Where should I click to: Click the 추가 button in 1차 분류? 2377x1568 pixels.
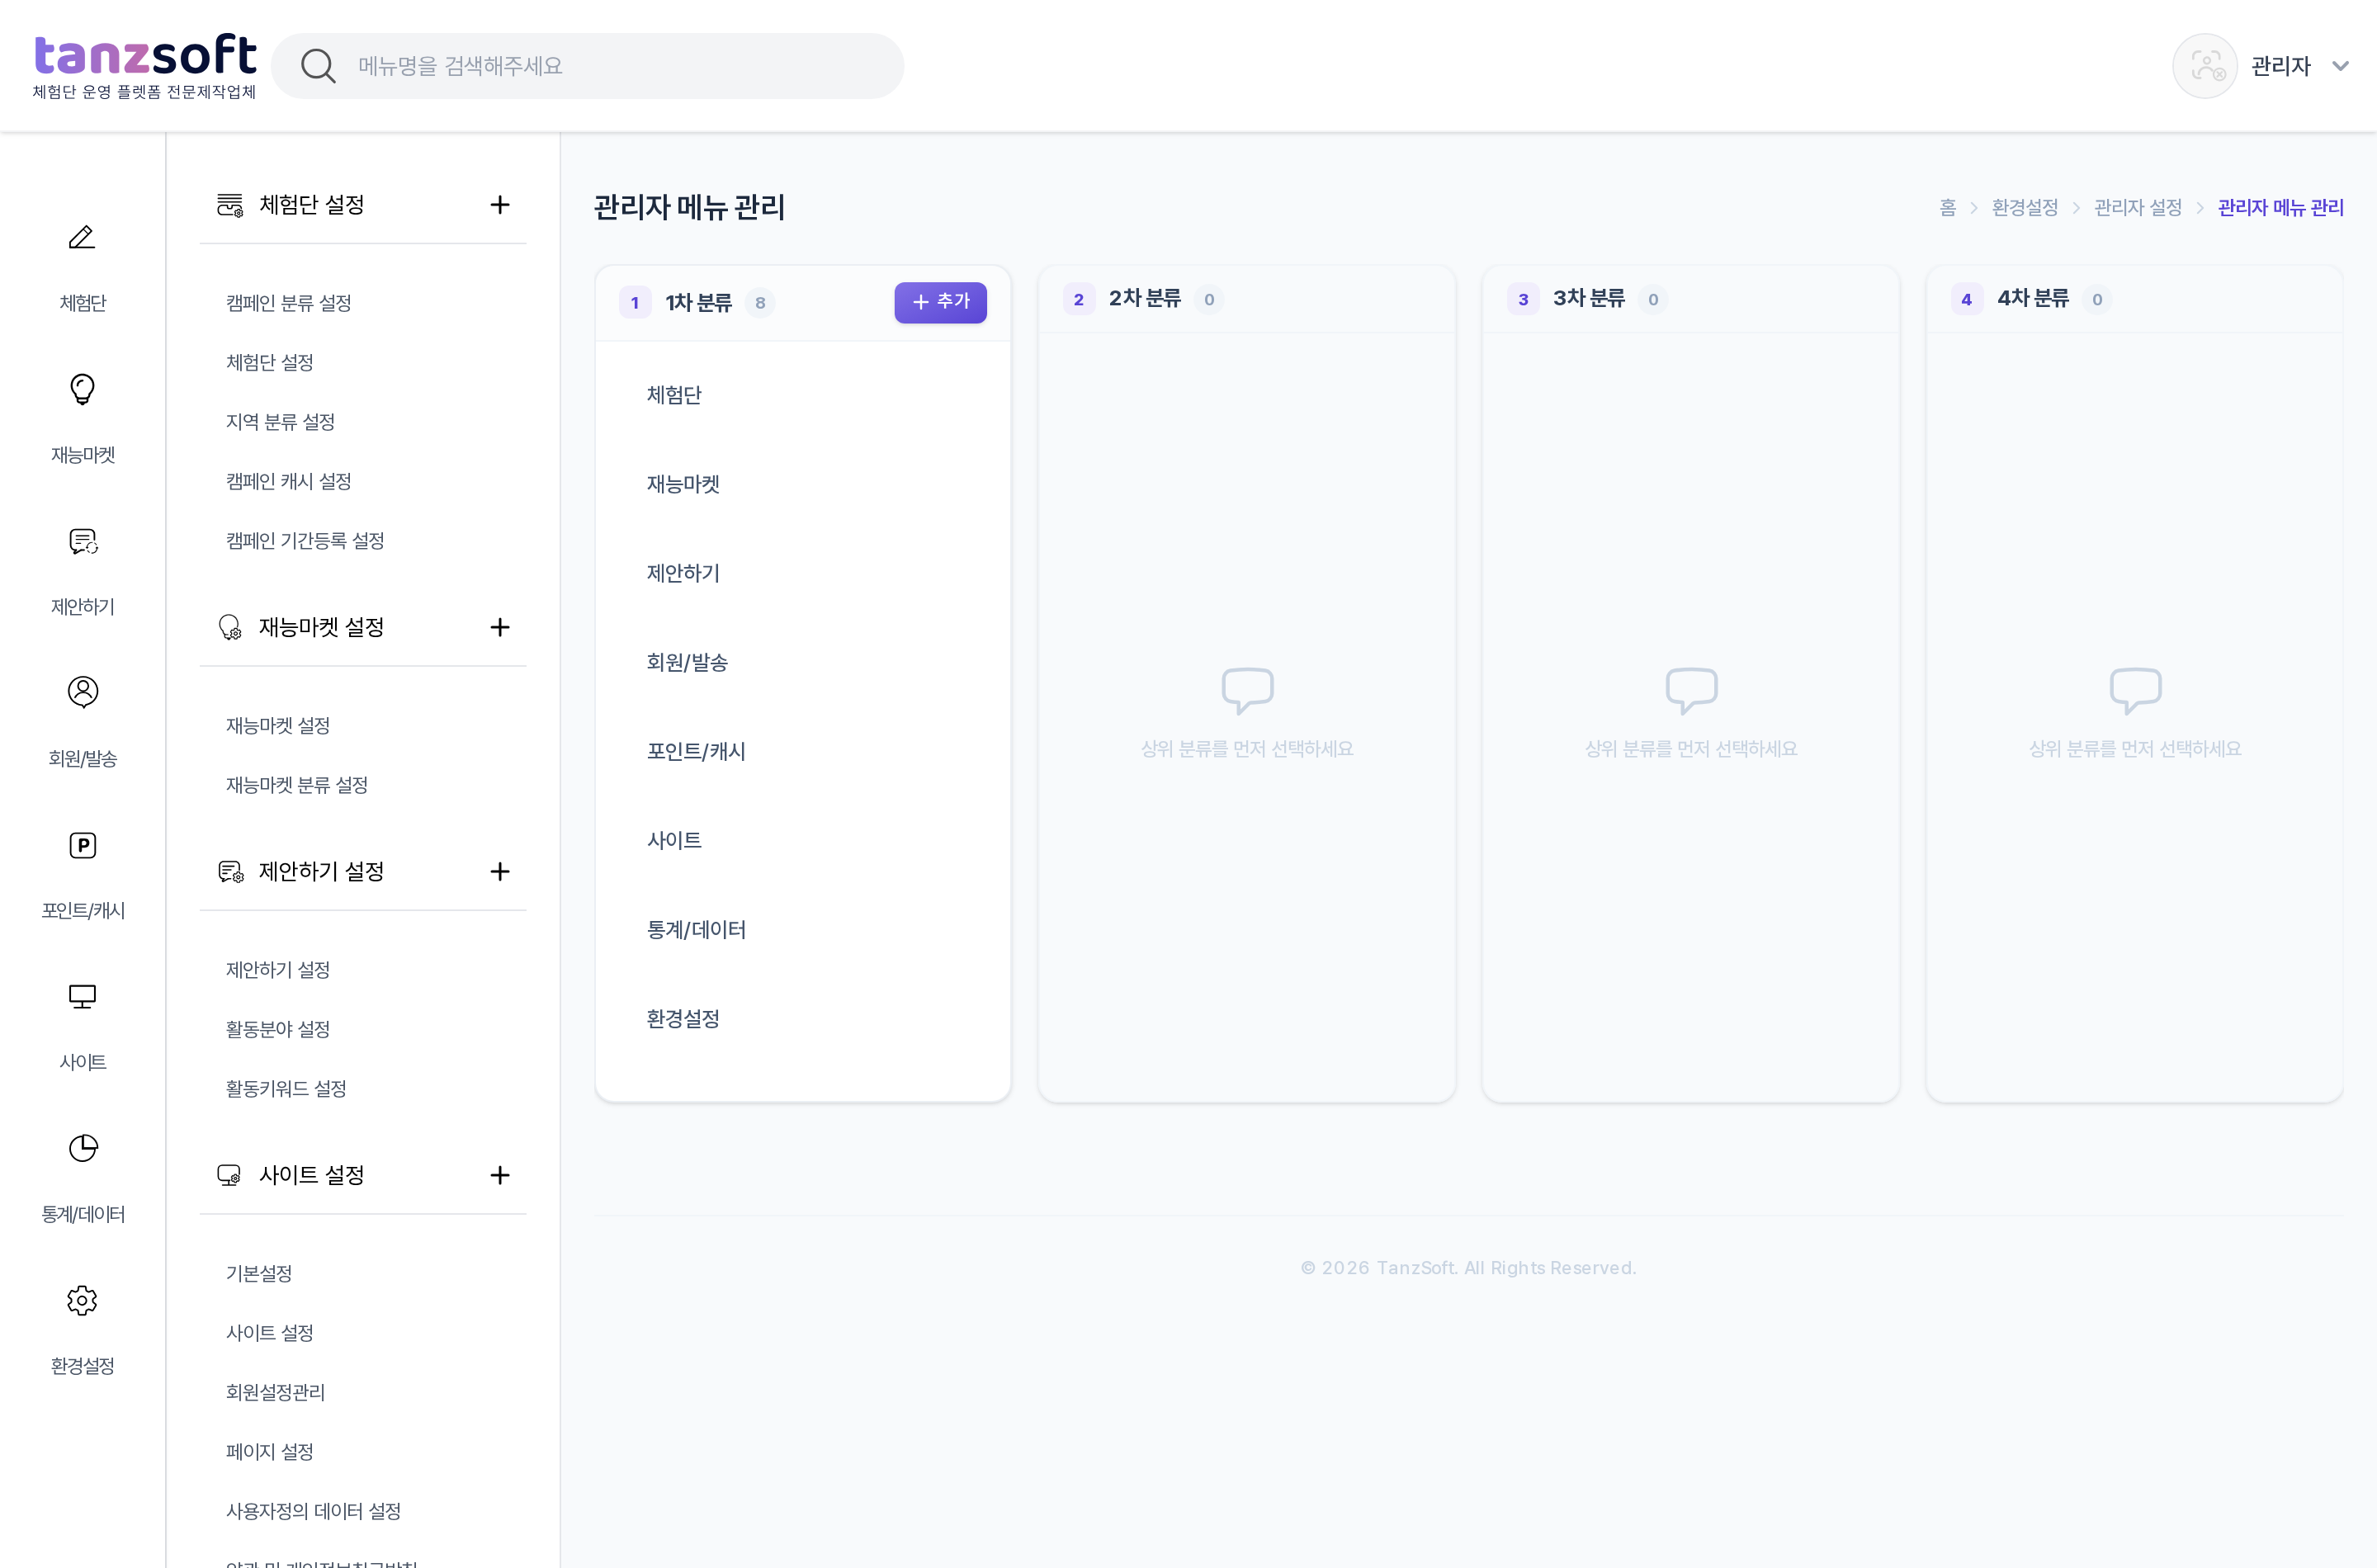pyautogui.click(x=940, y=302)
